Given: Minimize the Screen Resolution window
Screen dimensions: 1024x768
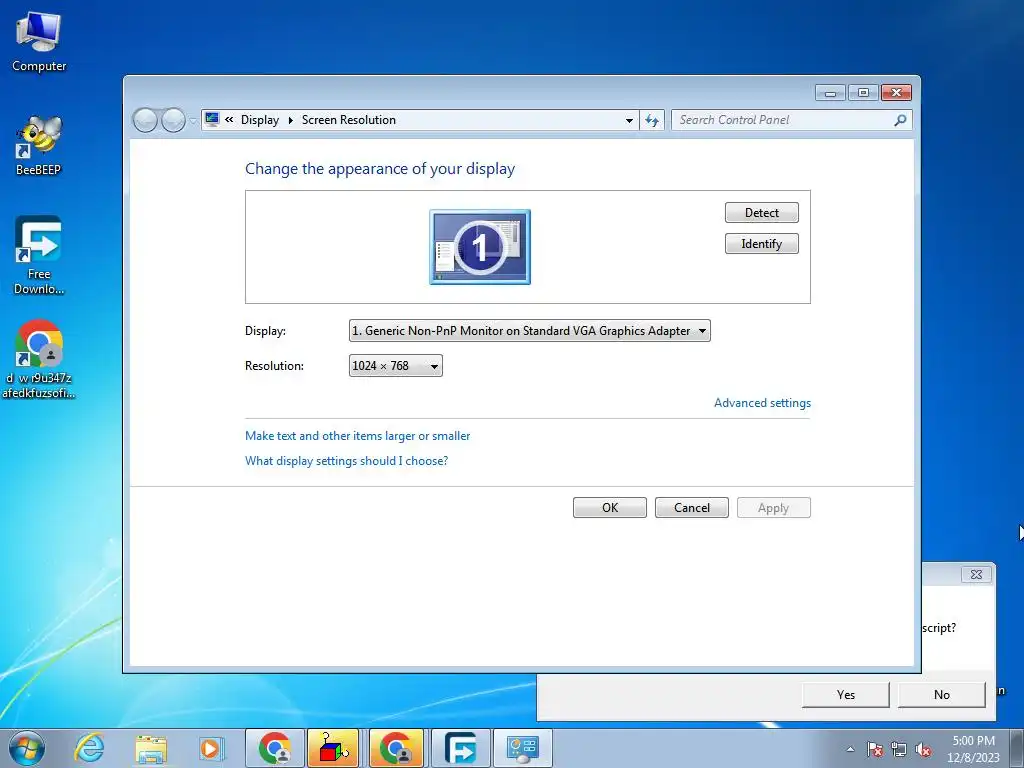Looking at the screenshot, I should coord(830,93).
